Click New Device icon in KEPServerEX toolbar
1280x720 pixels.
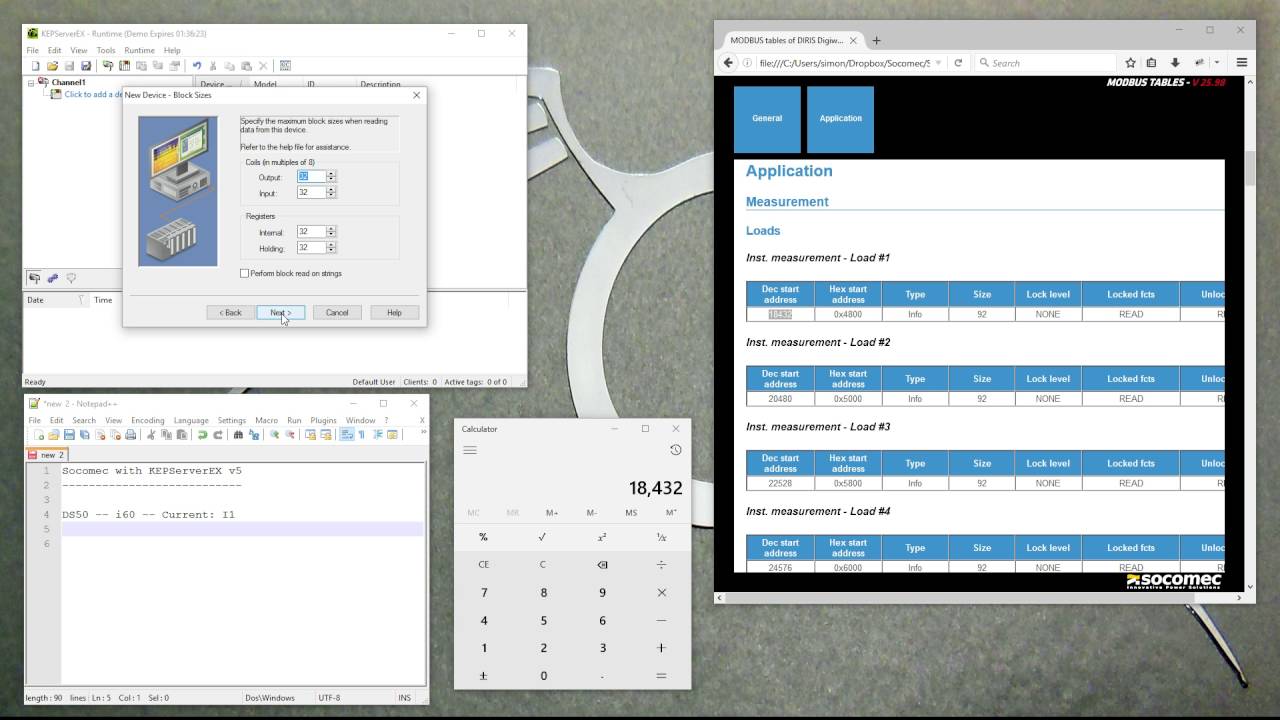[x=125, y=66]
